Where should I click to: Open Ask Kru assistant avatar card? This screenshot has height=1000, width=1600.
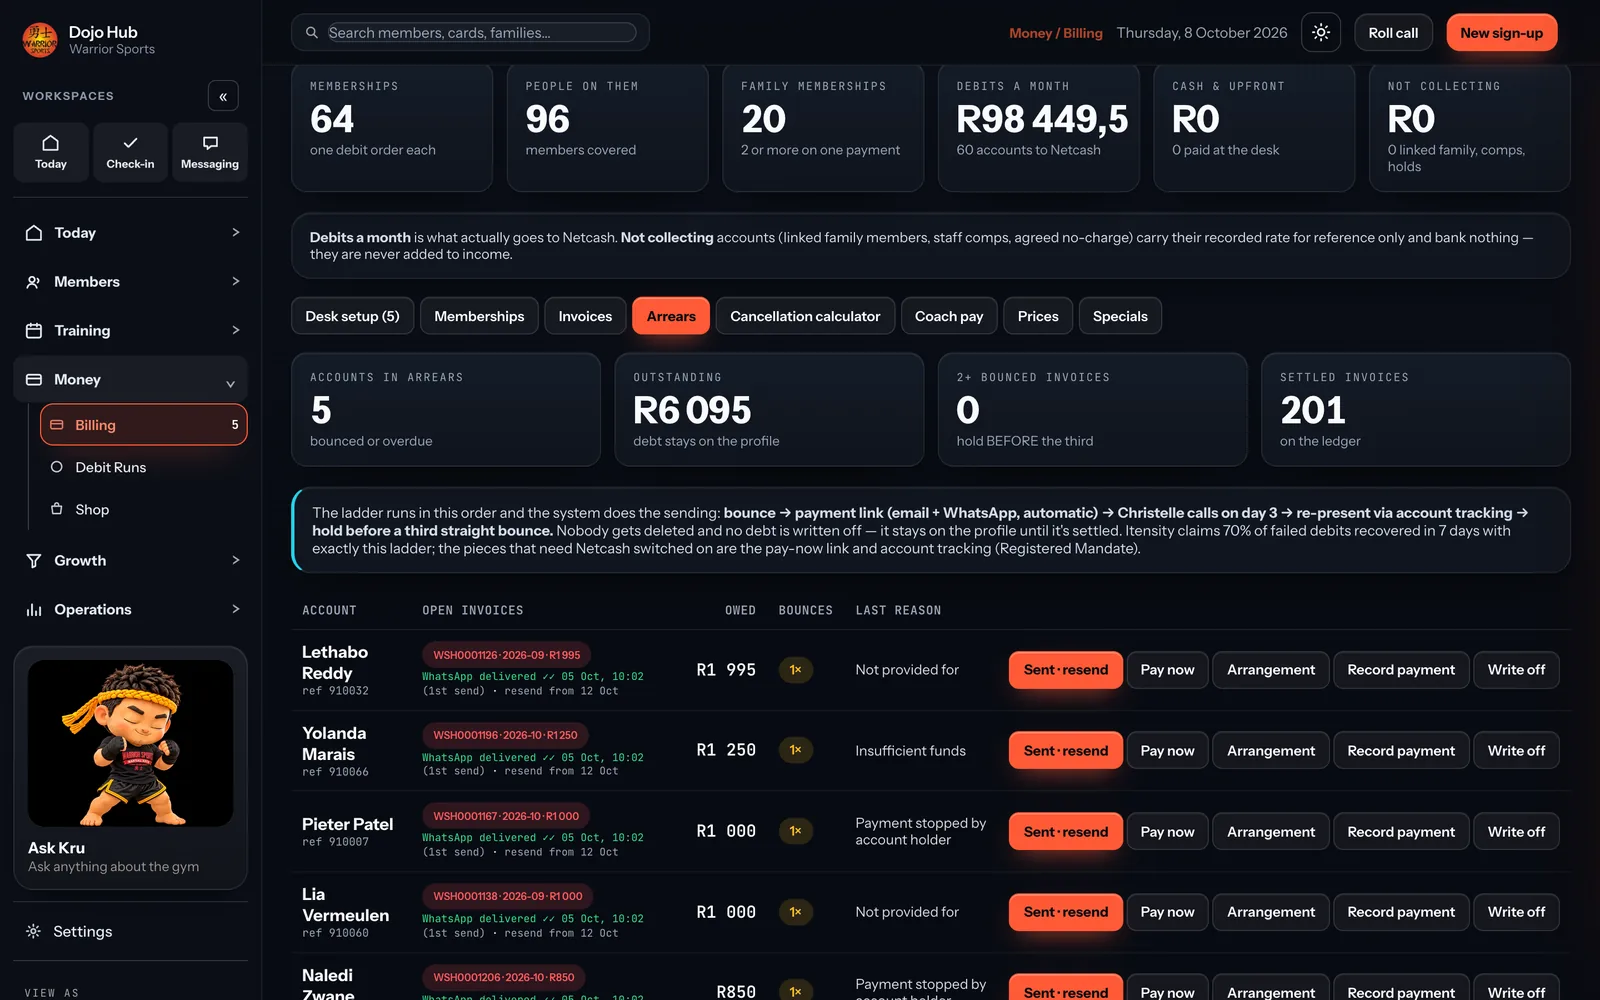(130, 768)
